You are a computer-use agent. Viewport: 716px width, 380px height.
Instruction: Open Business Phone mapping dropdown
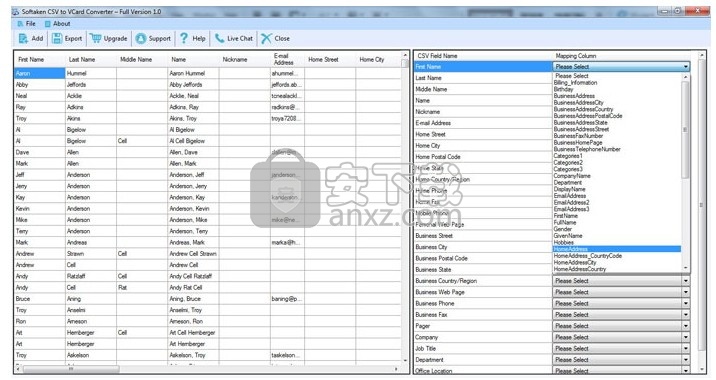point(621,304)
